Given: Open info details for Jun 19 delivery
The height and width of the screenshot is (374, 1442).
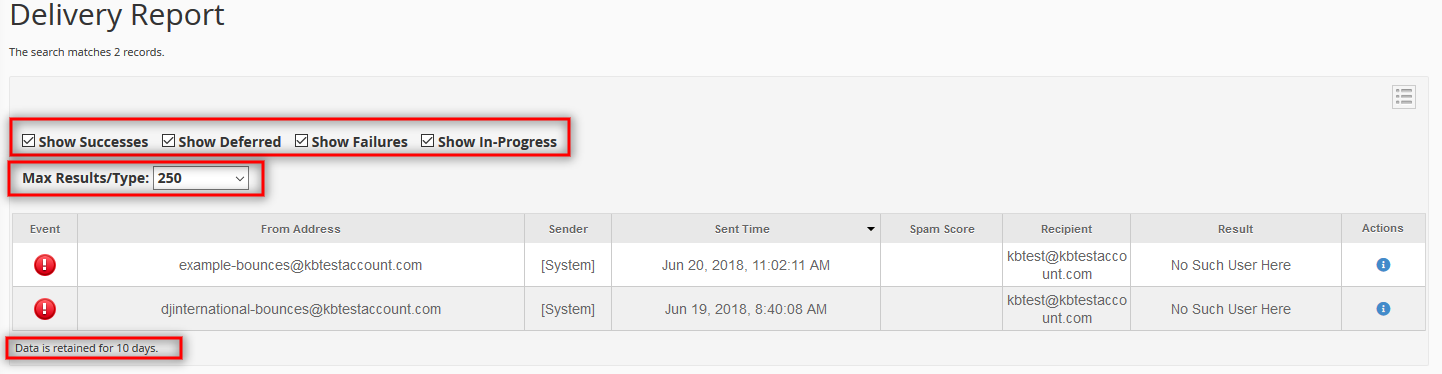Looking at the screenshot, I should [x=1383, y=309].
